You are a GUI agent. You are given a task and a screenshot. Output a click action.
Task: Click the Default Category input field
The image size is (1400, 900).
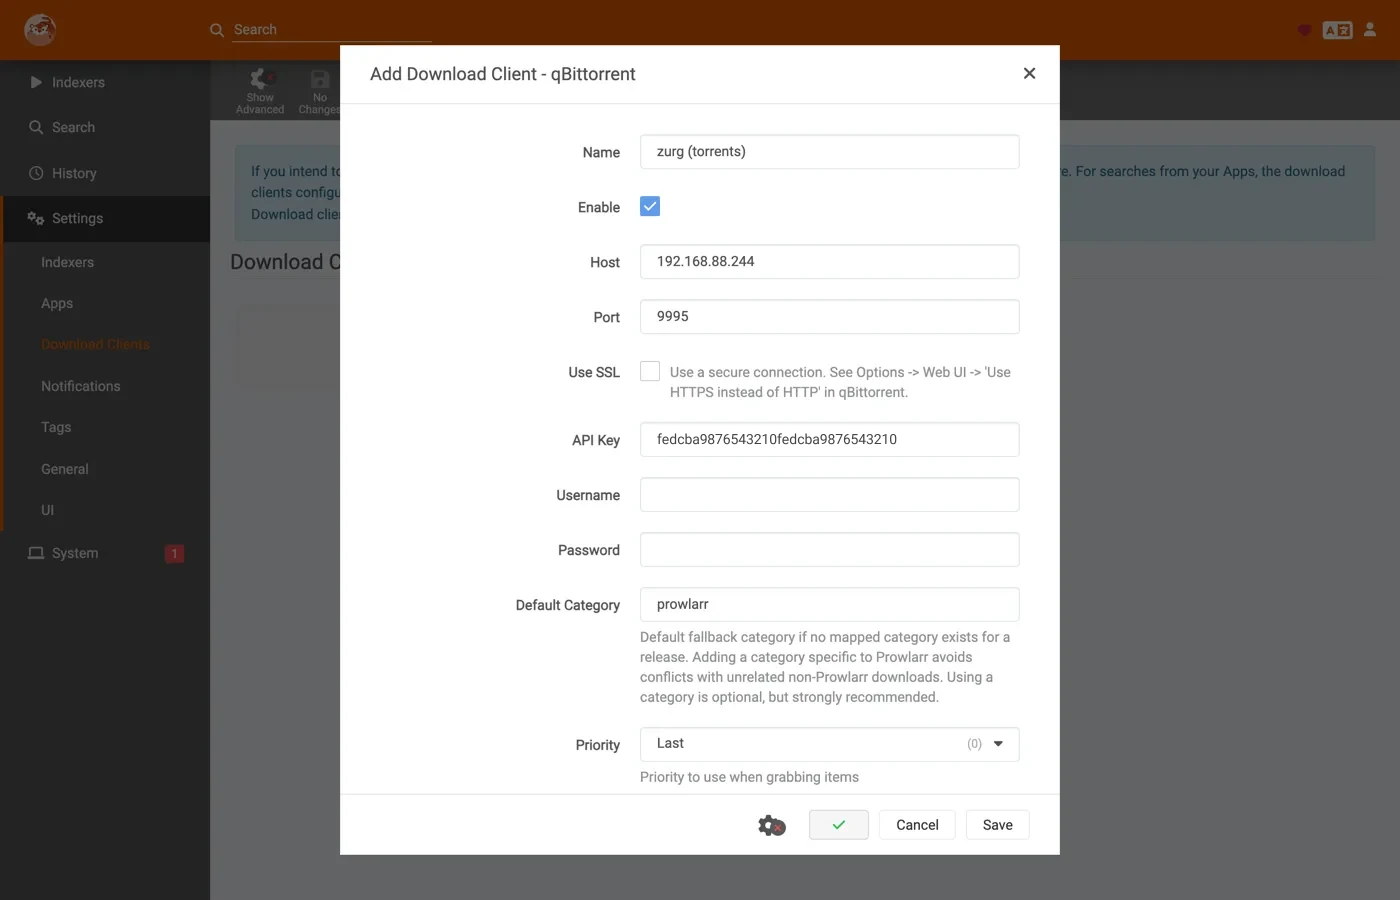tap(830, 605)
